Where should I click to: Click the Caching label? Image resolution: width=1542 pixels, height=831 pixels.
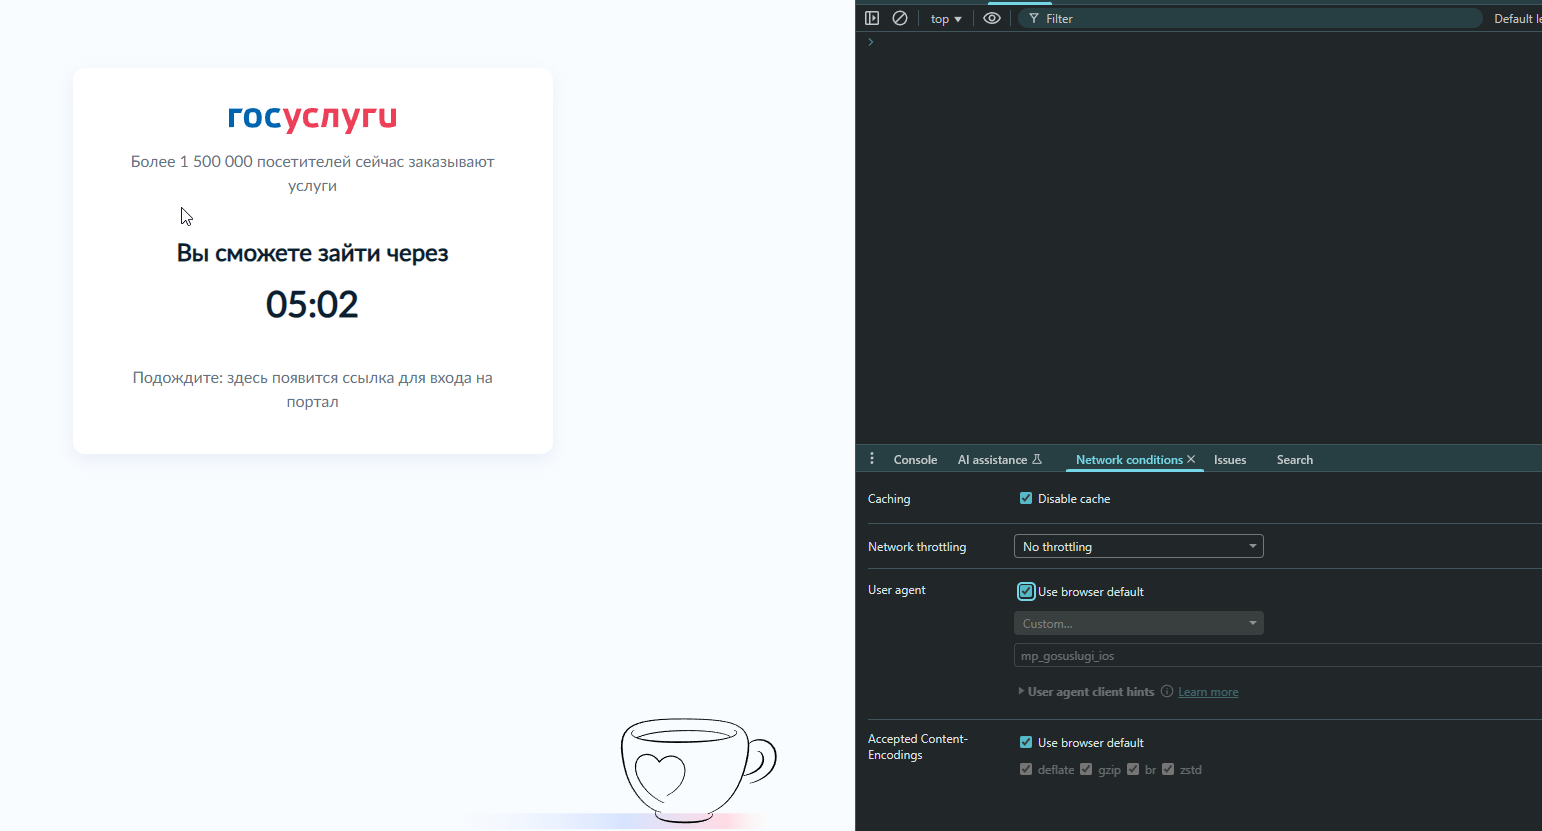pyautogui.click(x=889, y=499)
